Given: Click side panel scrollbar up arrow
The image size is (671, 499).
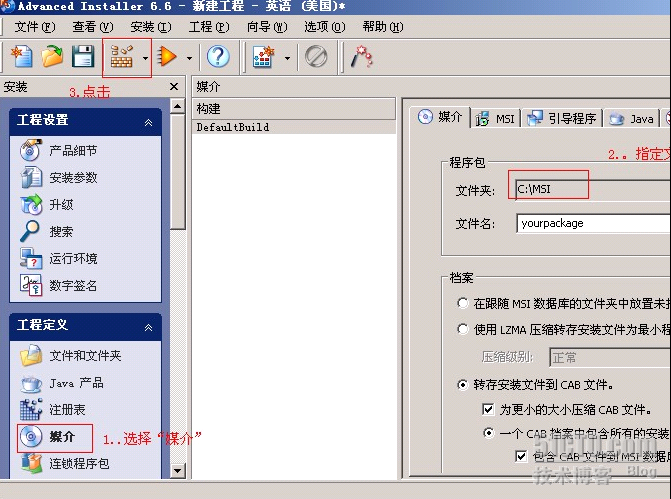Looking at the screenshot, I should click(x=177, y=105).
